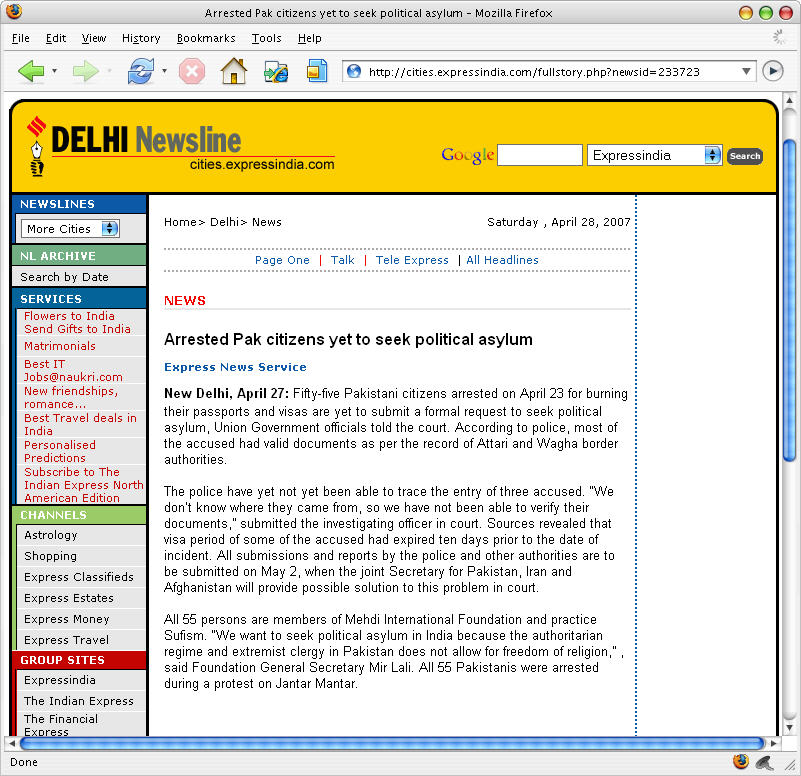This screenshot has height=776, width=801.
Task: Open the Bookmarks menu
Action: tap(206, 38)
